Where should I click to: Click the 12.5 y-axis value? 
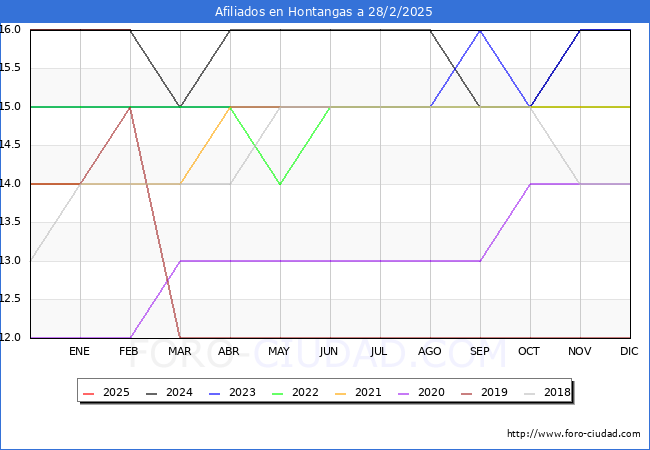[x=10, y=299]
